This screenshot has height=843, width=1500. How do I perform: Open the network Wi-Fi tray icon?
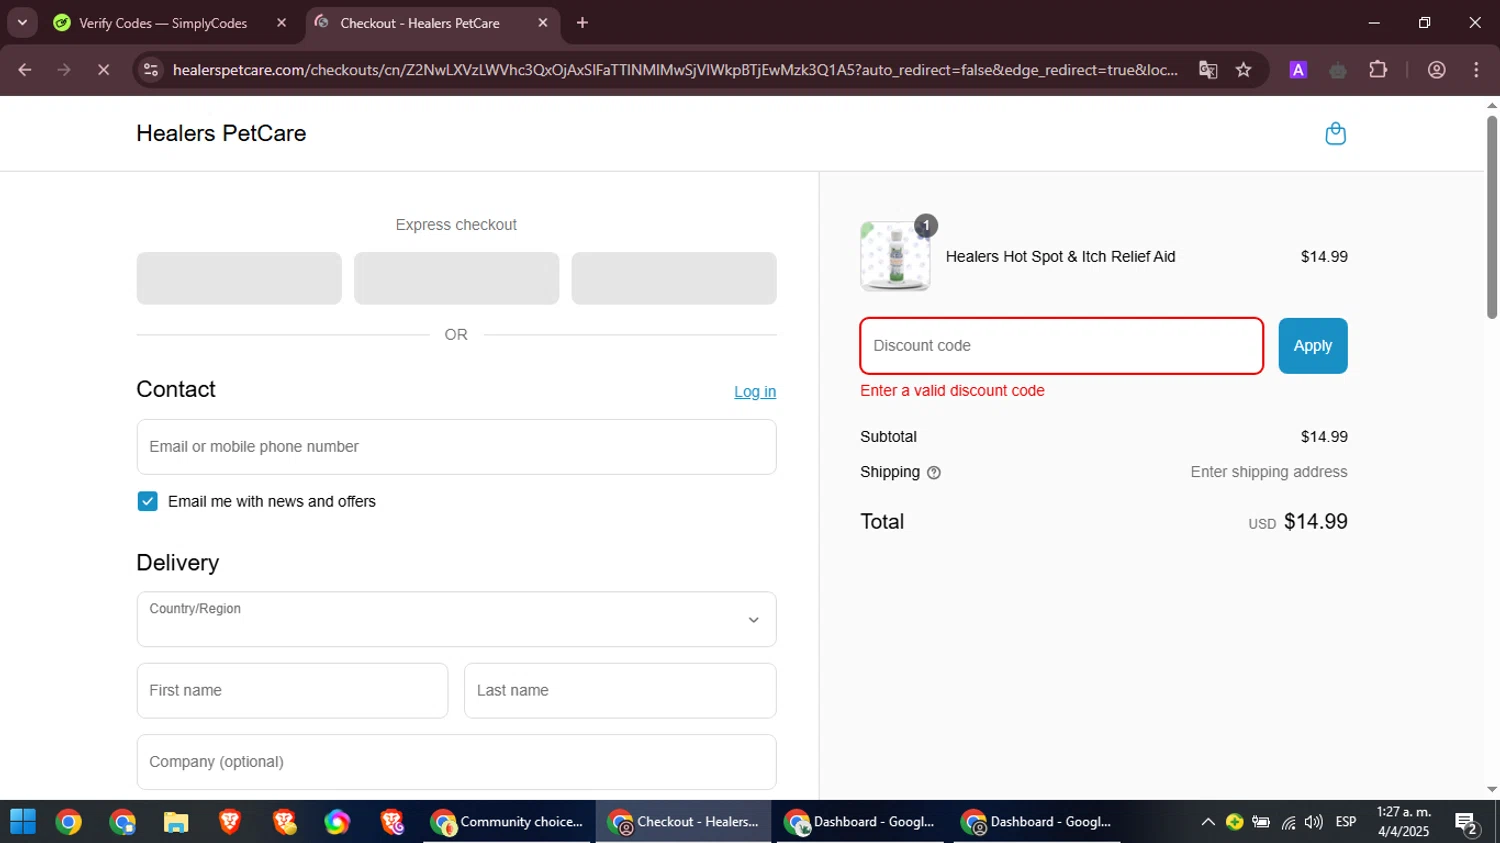point(1288,822)
